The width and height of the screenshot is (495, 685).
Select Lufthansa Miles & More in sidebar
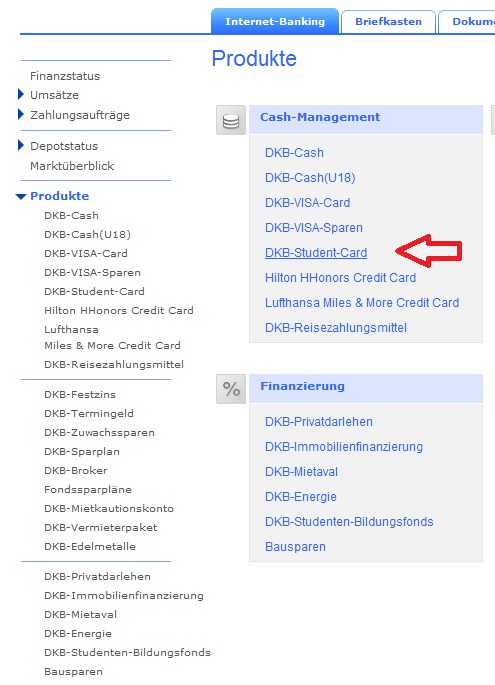point(112,337)
